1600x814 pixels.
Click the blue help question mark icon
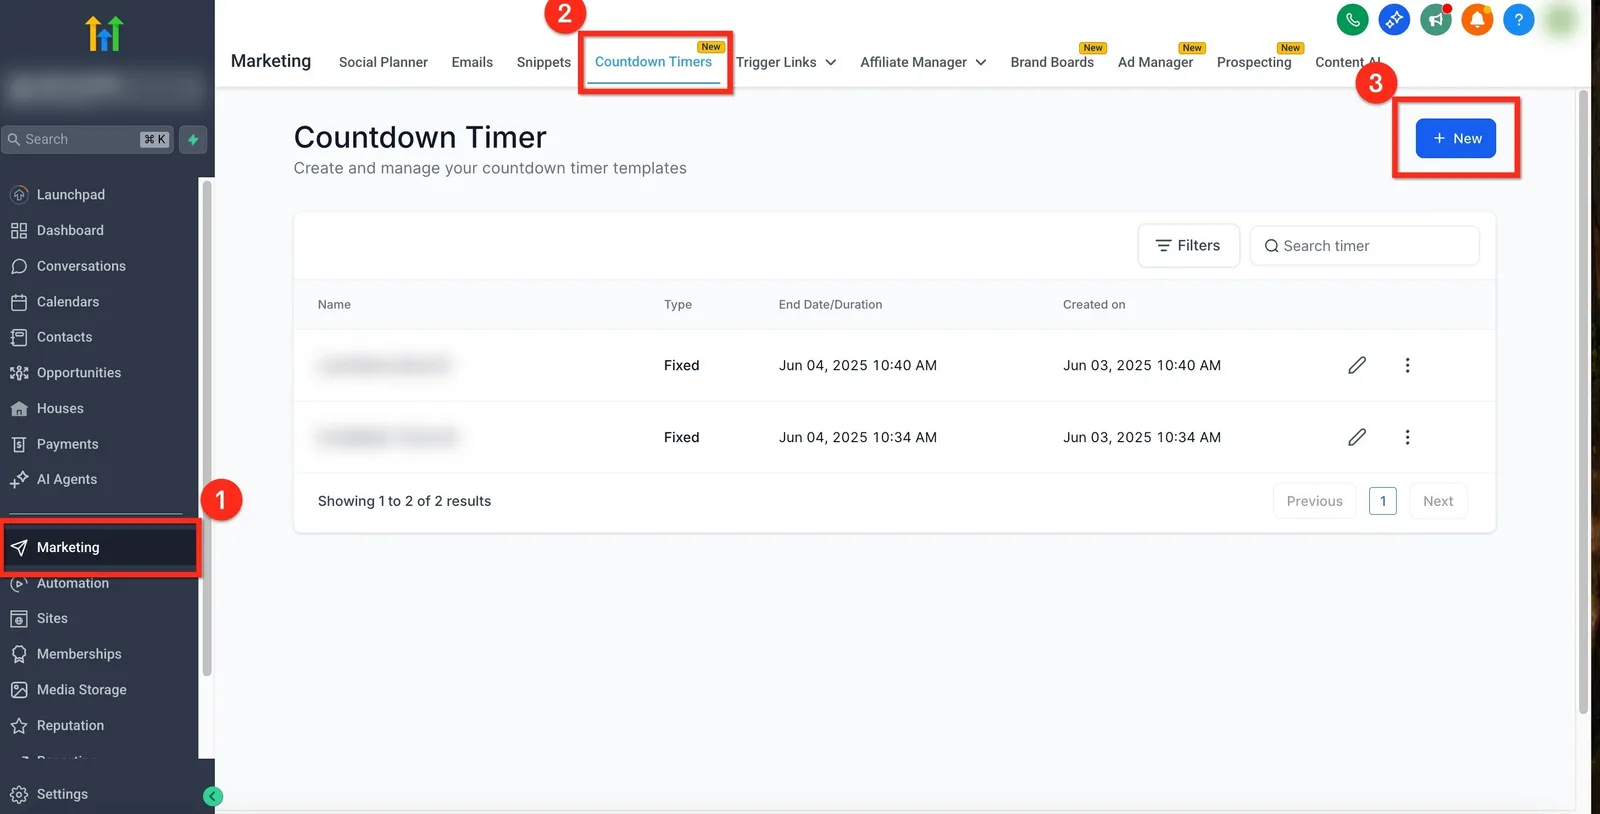1518,19
